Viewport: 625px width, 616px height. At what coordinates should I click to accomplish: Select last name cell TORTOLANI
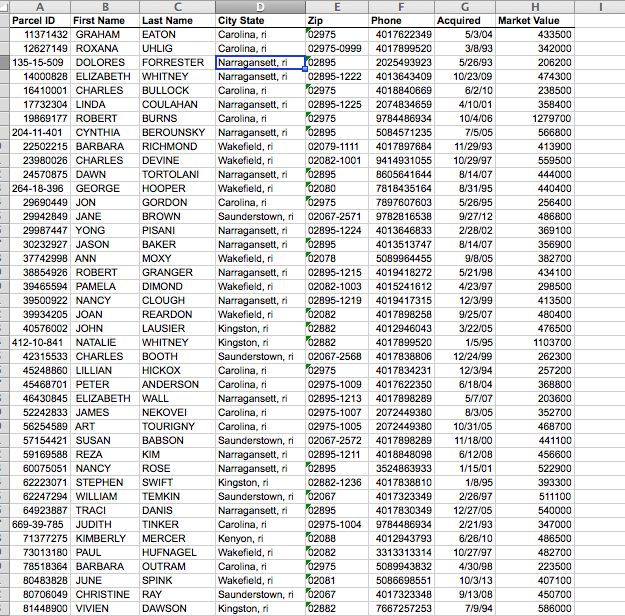point(177,174)
